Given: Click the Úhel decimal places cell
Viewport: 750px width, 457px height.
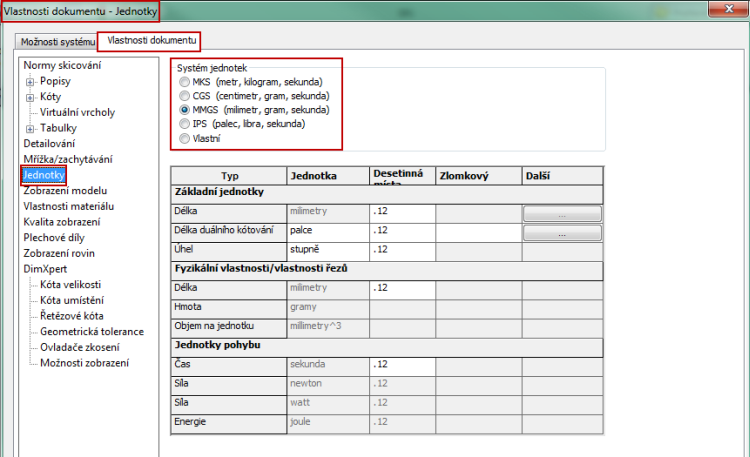Looking at the screenshot, I should (x=402, y=248).
